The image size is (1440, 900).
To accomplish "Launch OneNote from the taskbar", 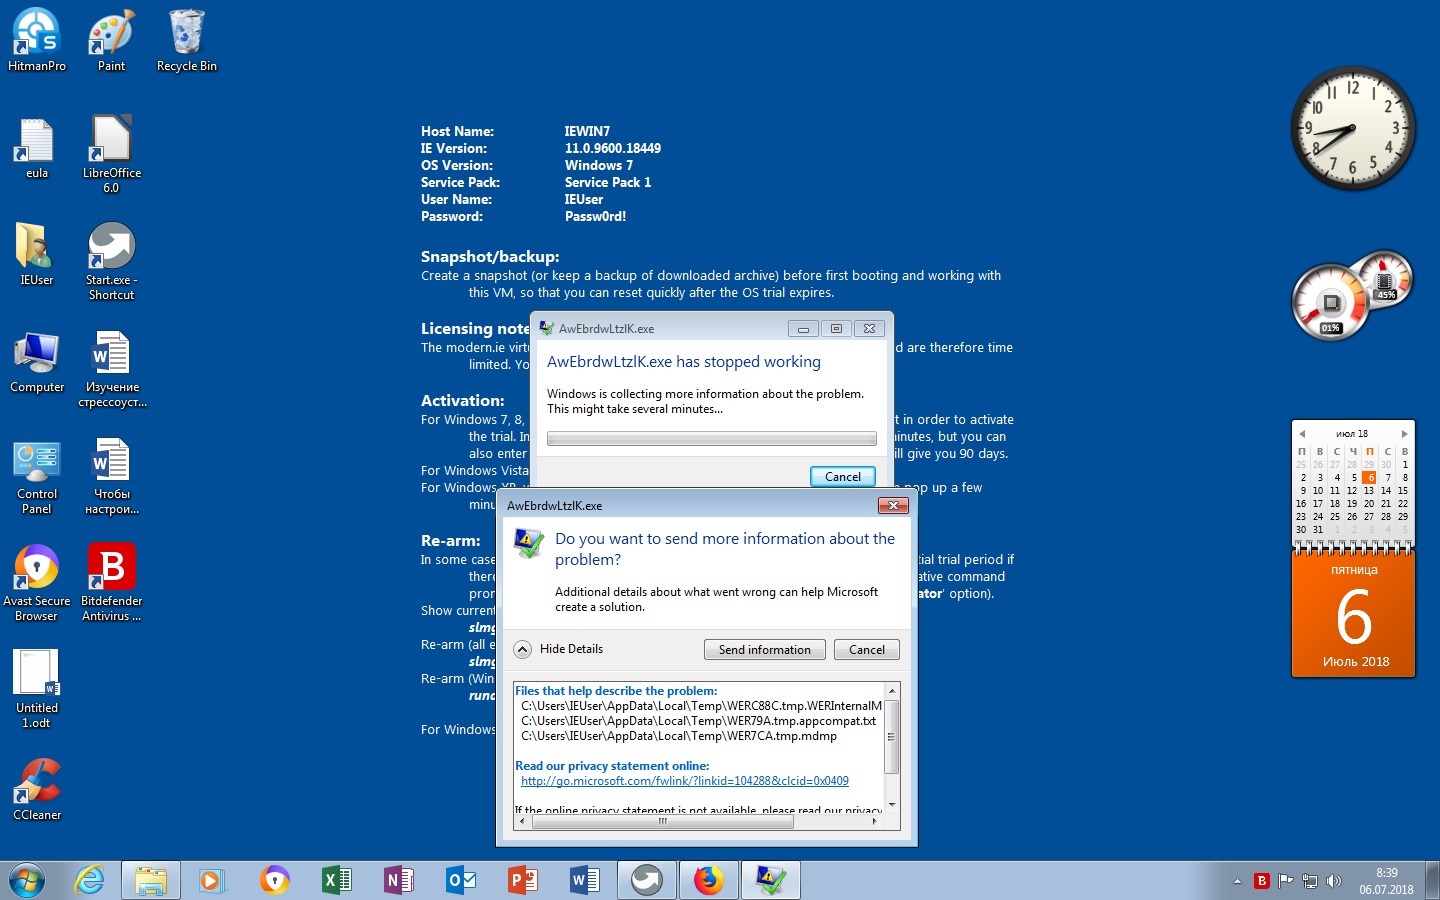I will 398,880.
